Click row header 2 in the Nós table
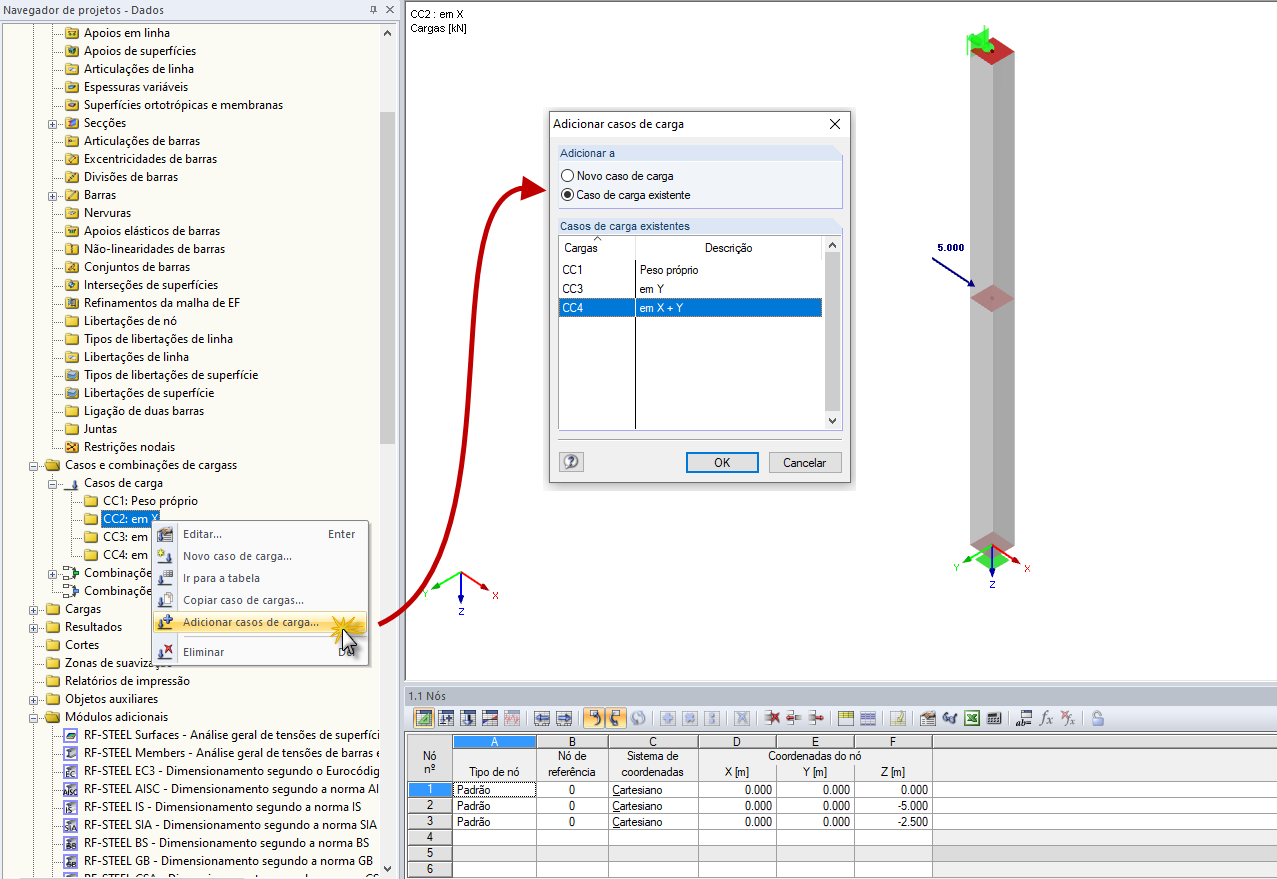The height and width of the screenshot is (879, 1277). (x=430, y=805)
